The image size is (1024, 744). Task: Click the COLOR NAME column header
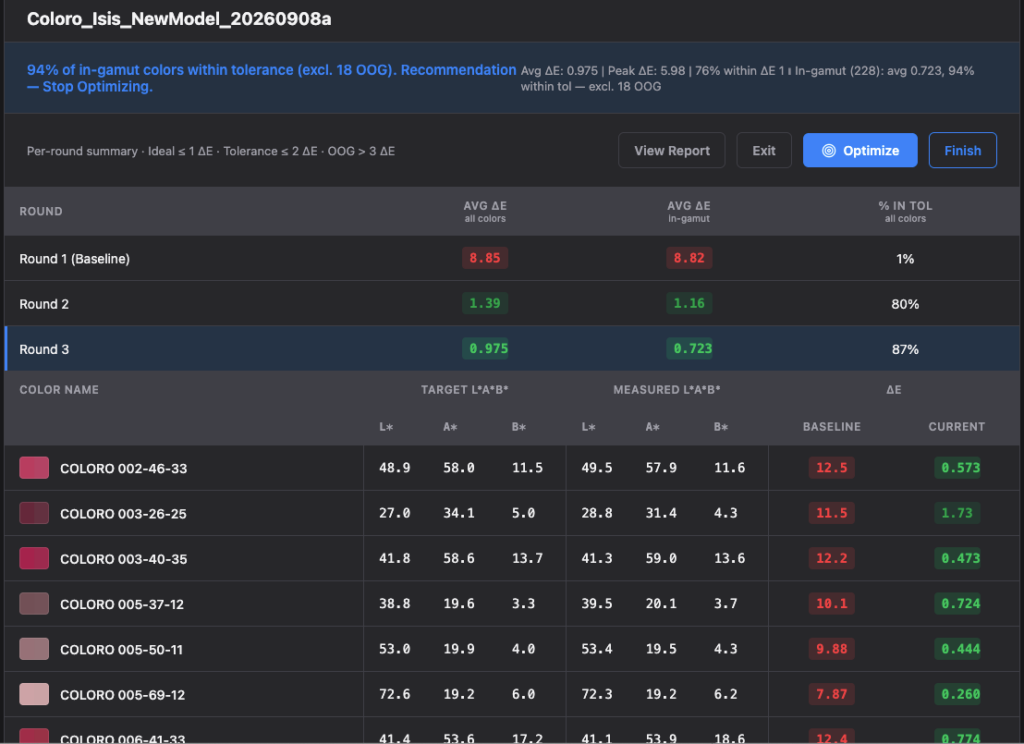tap(59, 389)
